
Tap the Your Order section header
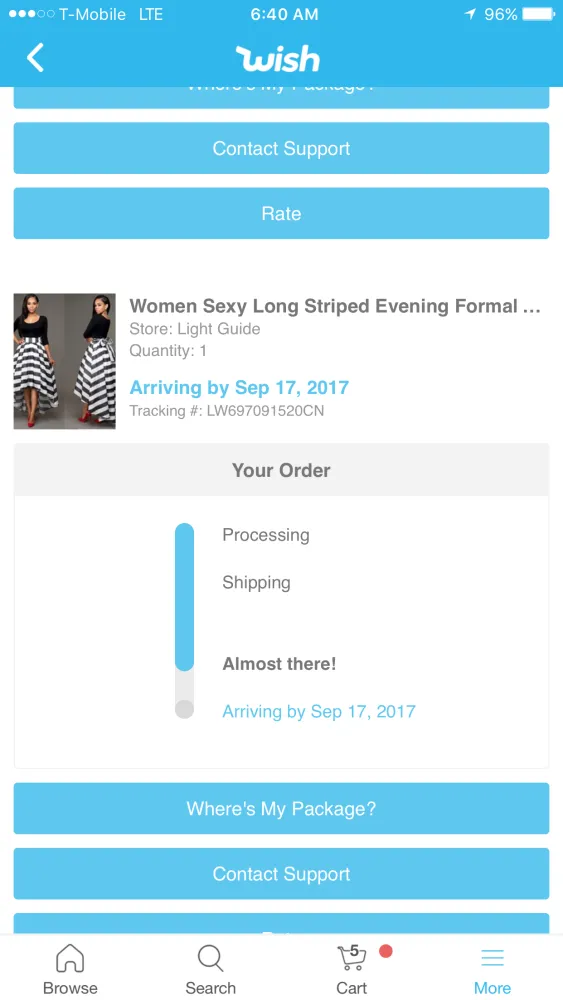pos(281,470)
